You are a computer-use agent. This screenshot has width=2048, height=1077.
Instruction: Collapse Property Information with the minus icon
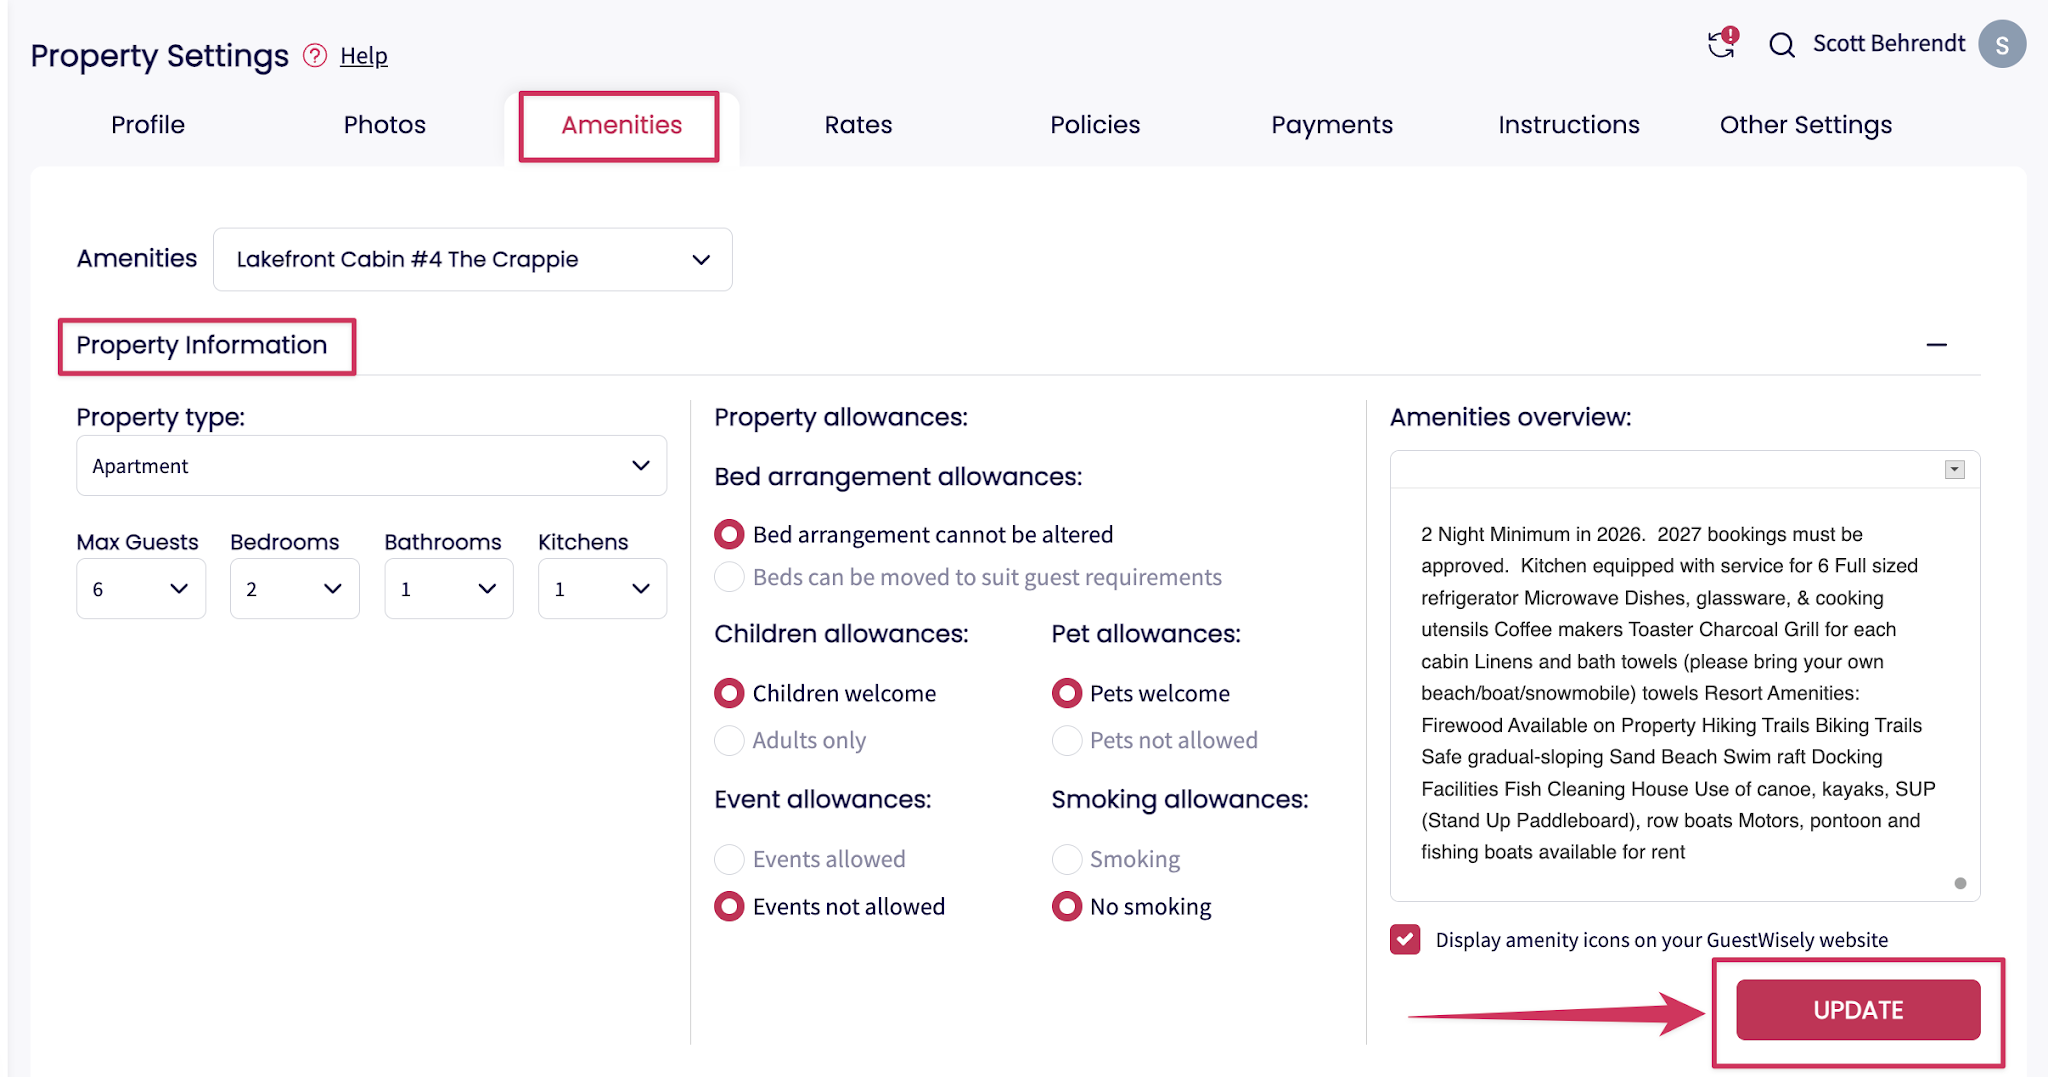pyautogui.click(x=1936, y=345)
